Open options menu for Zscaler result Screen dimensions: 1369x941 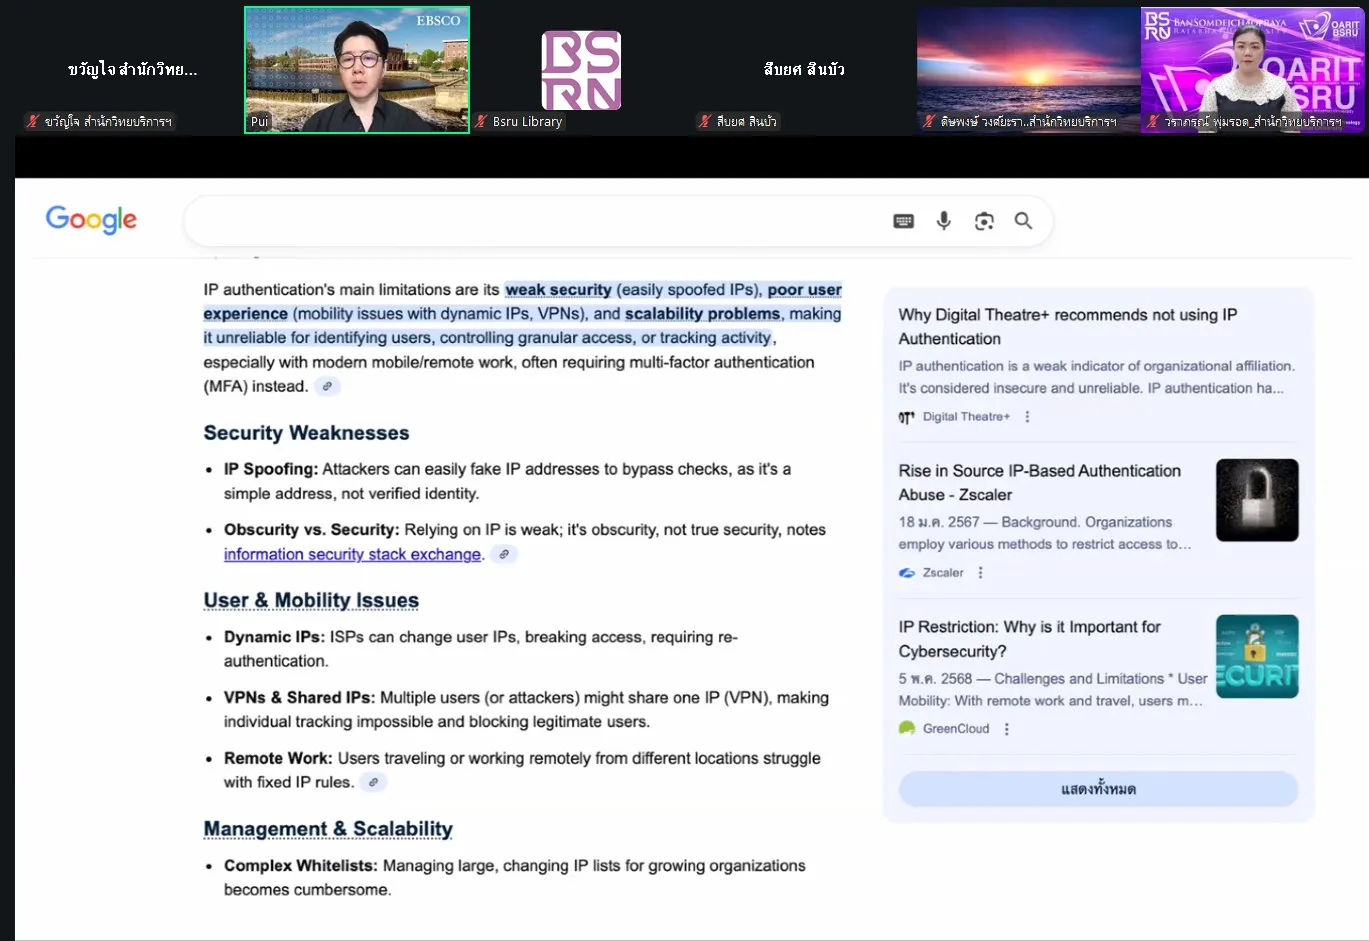980,573
